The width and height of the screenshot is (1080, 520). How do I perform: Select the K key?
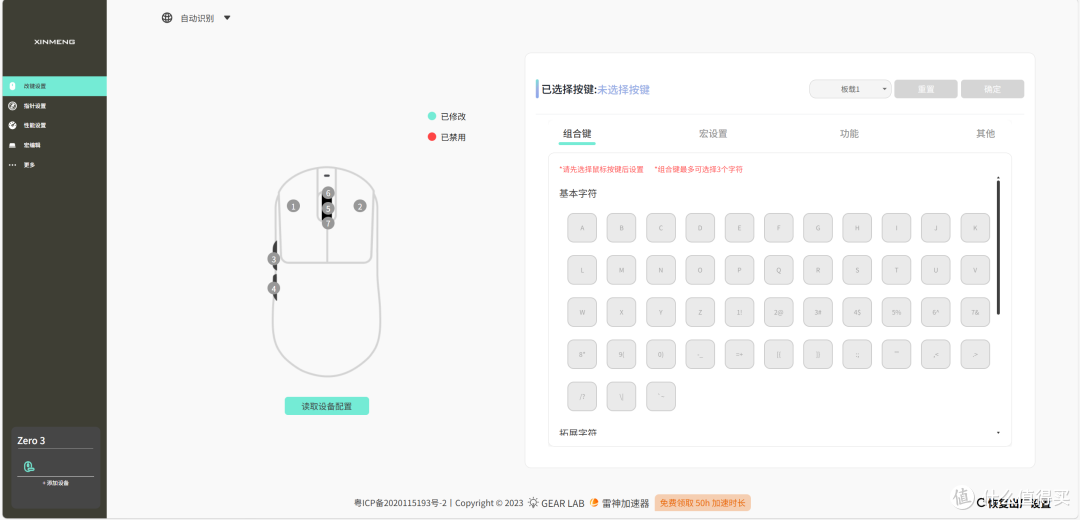point(975,228)
